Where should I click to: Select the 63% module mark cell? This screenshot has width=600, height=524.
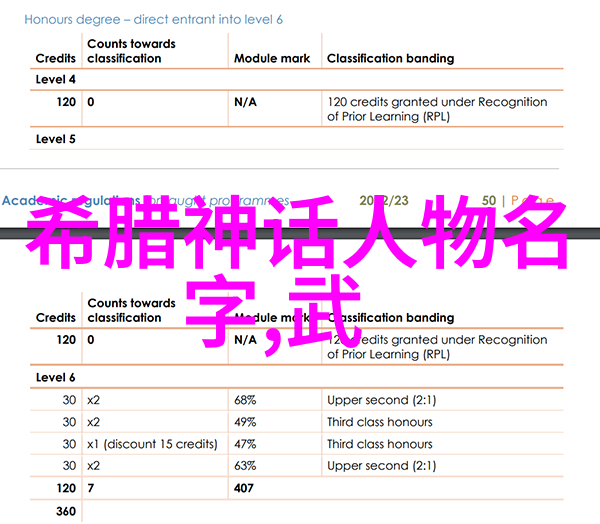click(x=245, y=466)
